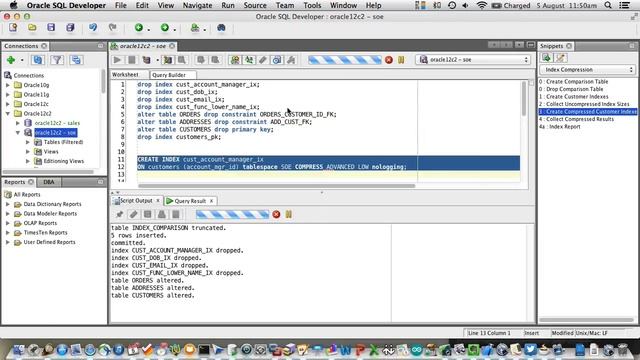The image size is (640, 360).
Task: Click the green Back navigation icon
Action: (139, 27)
